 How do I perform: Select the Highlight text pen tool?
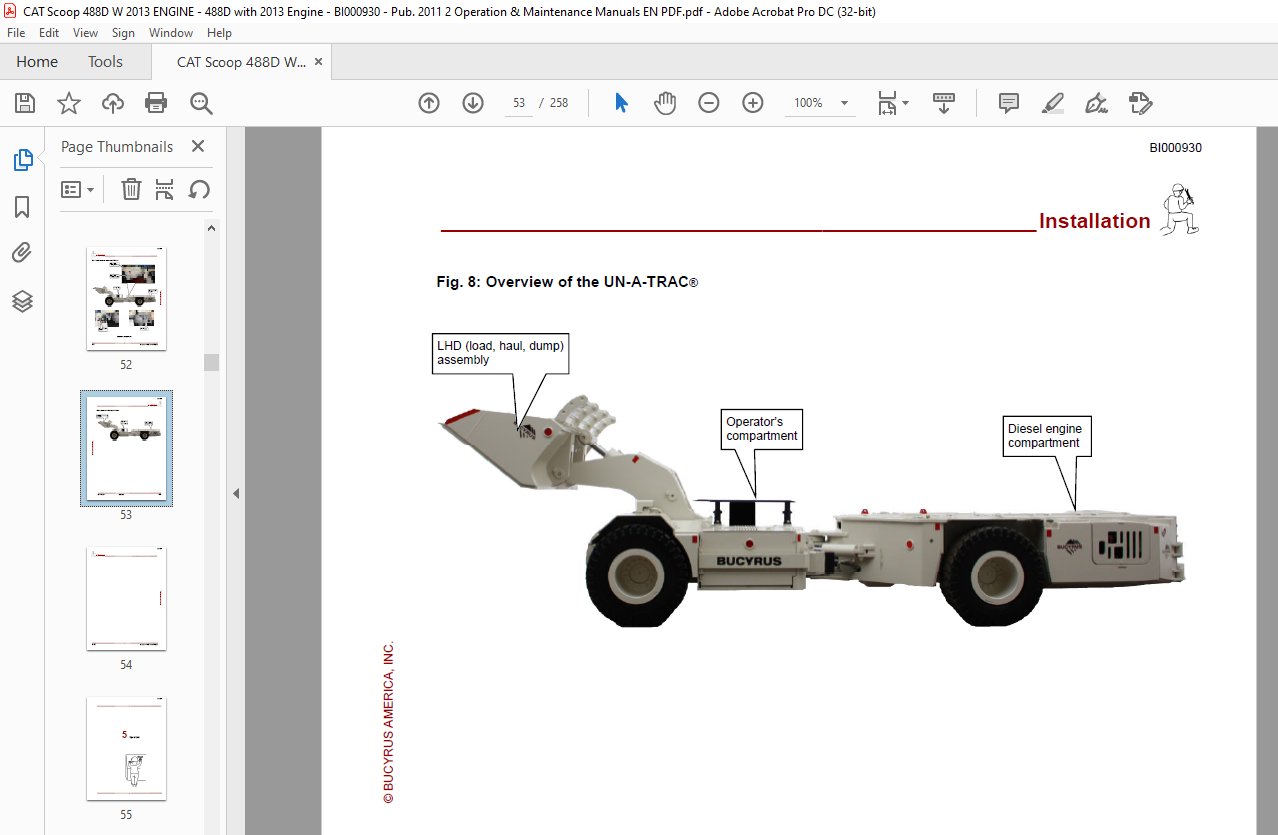[x=1052, y=103]
